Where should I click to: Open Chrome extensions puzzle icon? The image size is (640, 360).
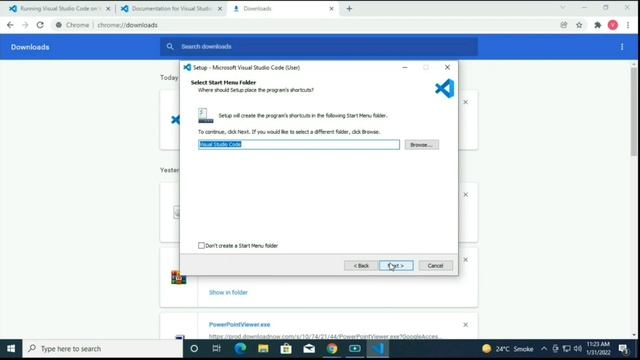pos(598,25)
